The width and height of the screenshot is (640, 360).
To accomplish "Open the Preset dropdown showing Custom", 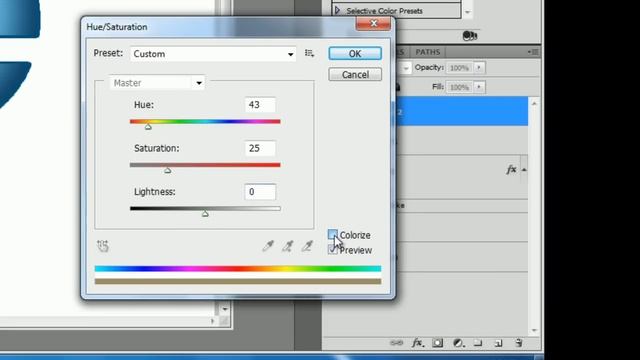I will pos(213,54).
